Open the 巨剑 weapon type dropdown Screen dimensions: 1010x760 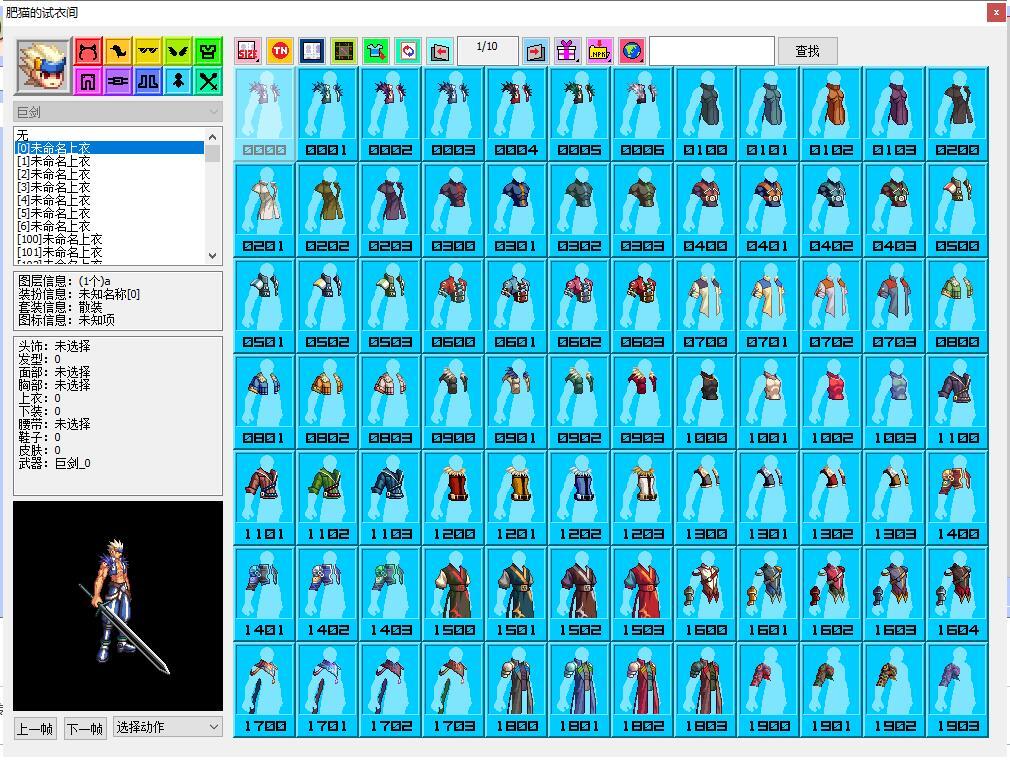pos(117,112)
